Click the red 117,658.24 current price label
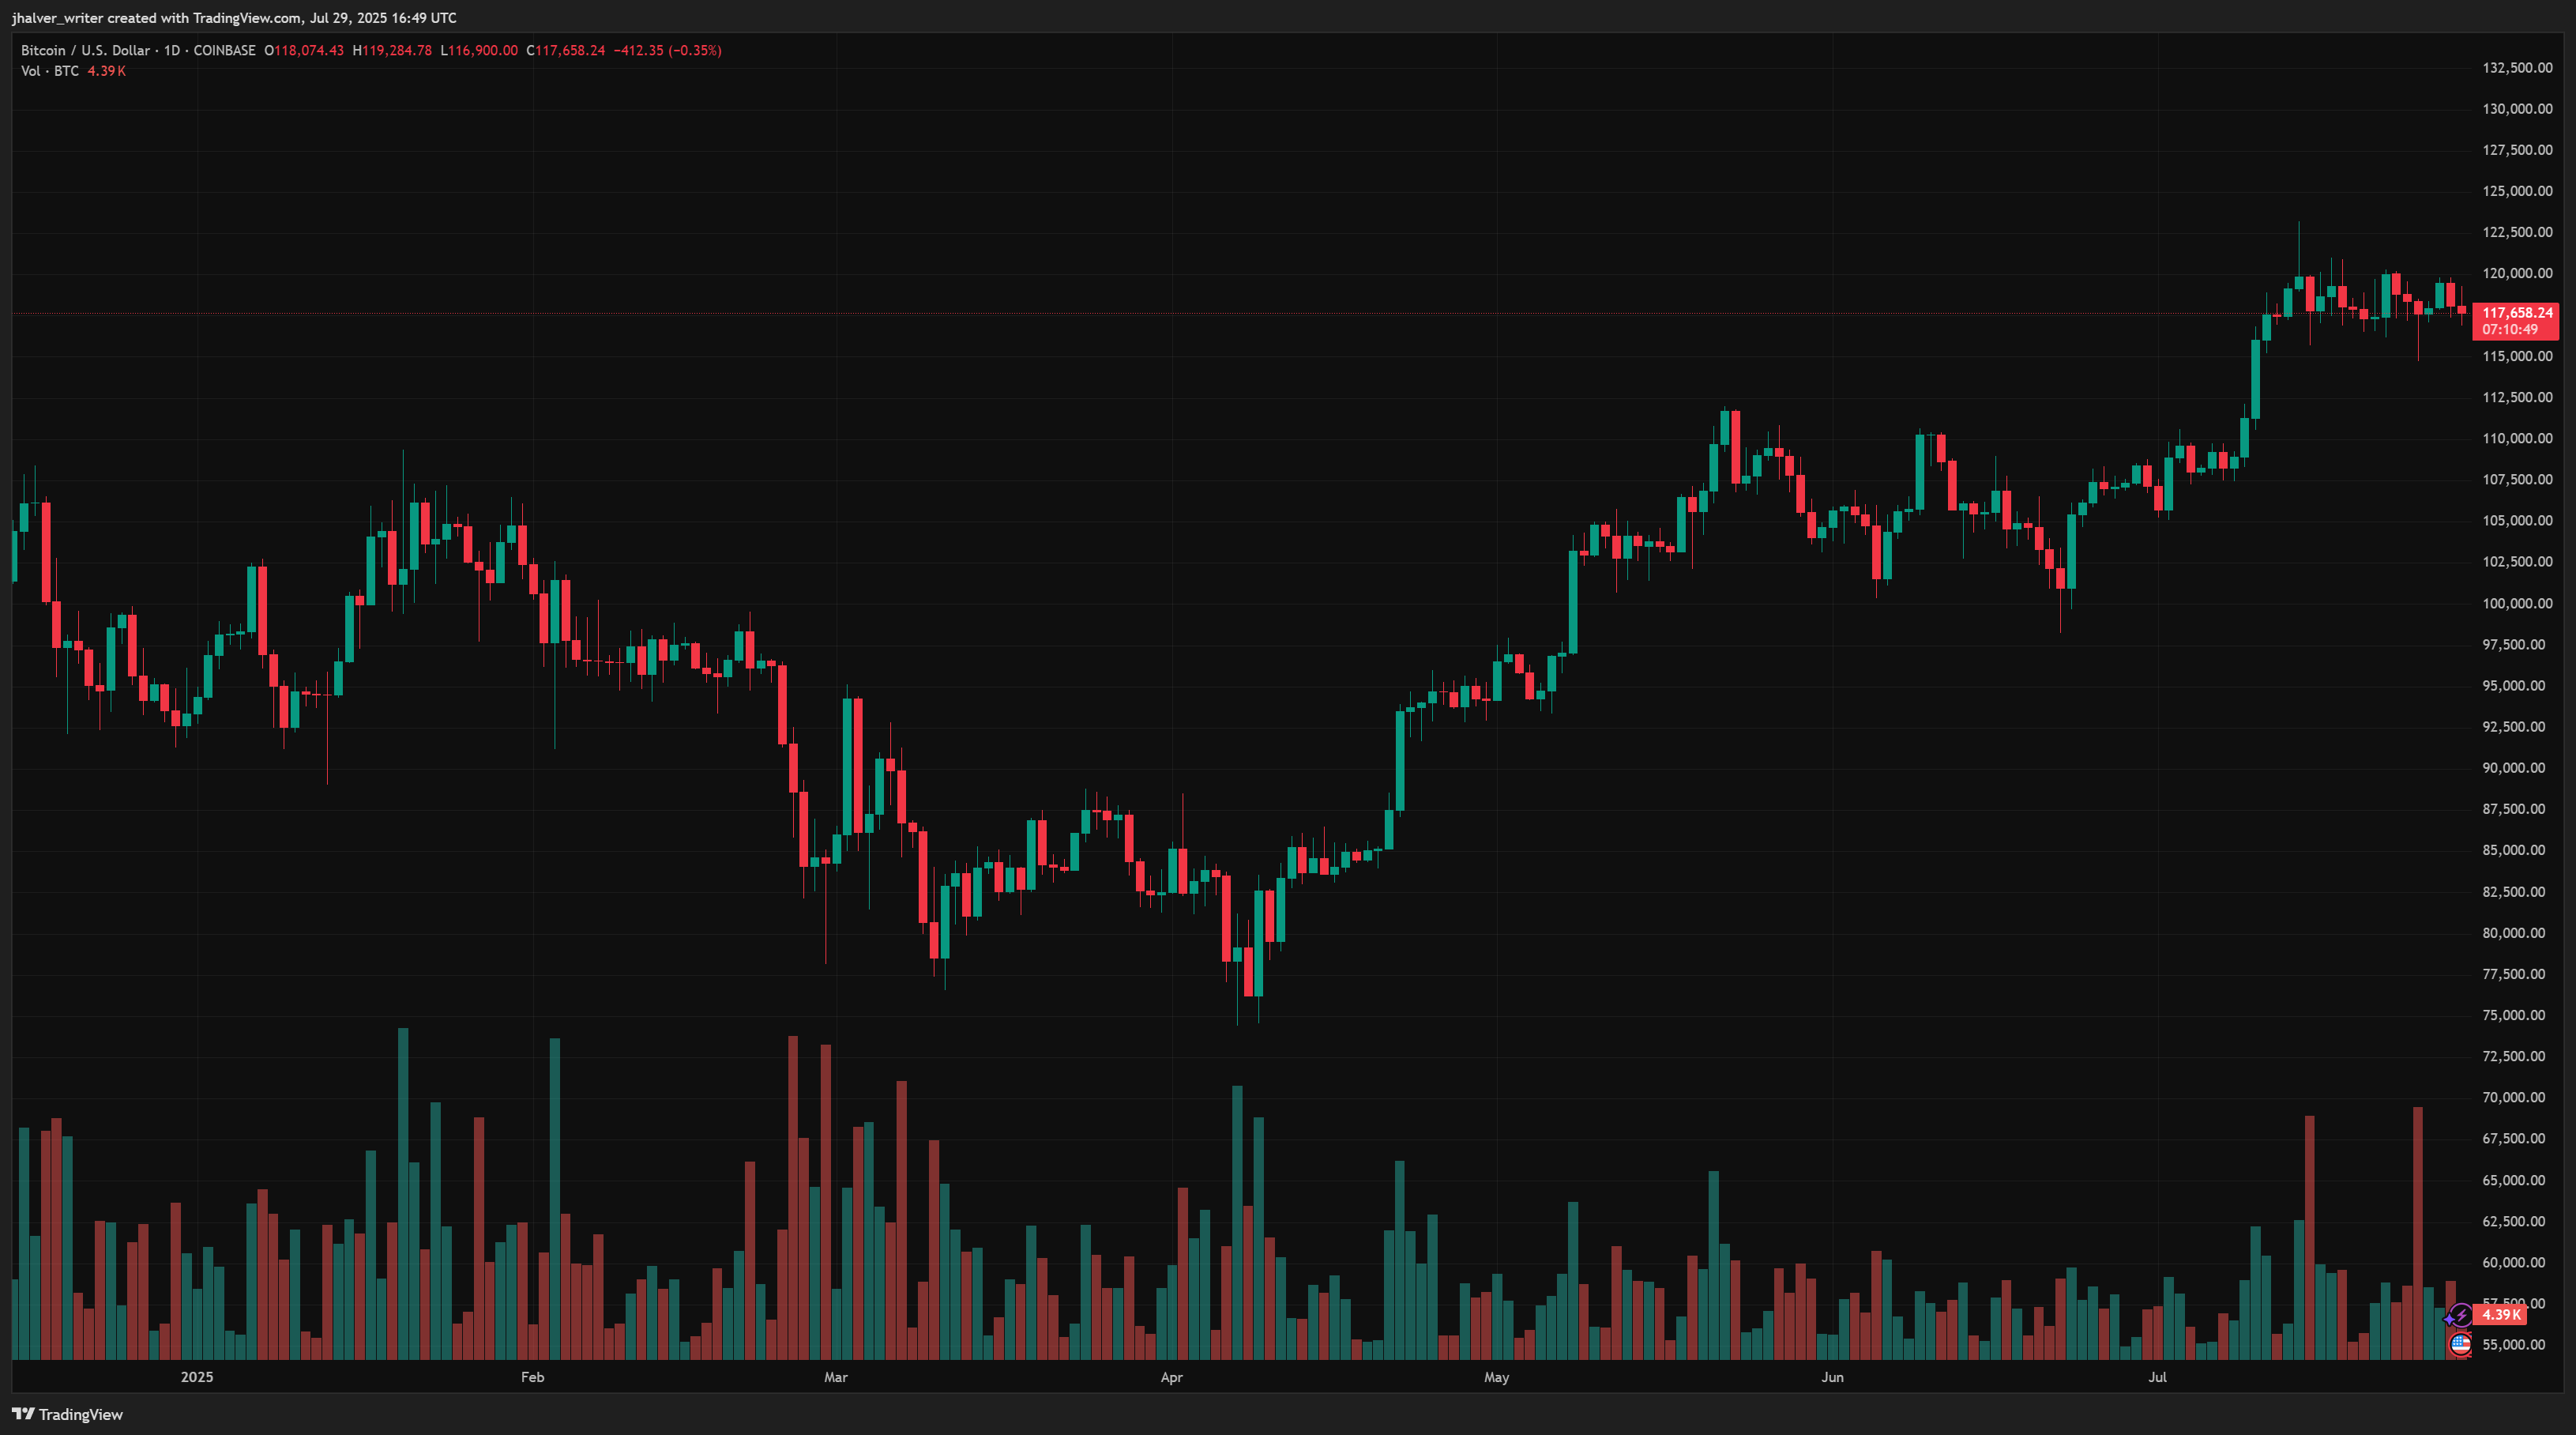 point(2517,313)
